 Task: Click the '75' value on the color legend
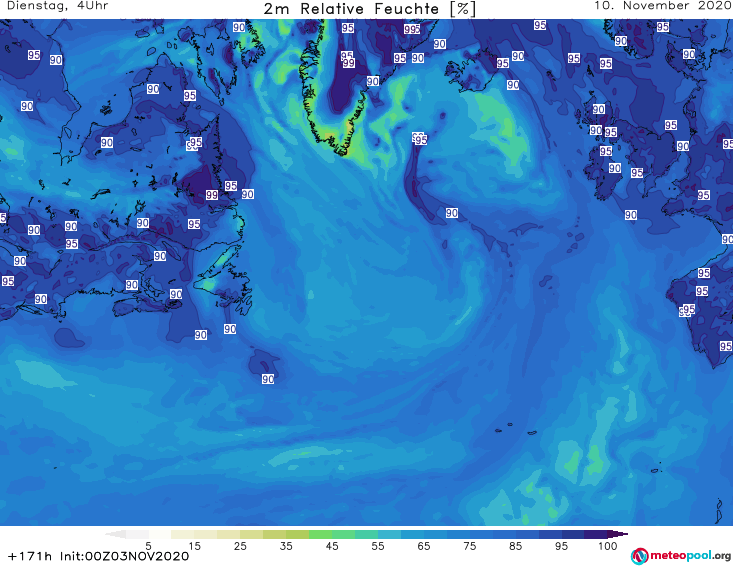pos(469,546)
